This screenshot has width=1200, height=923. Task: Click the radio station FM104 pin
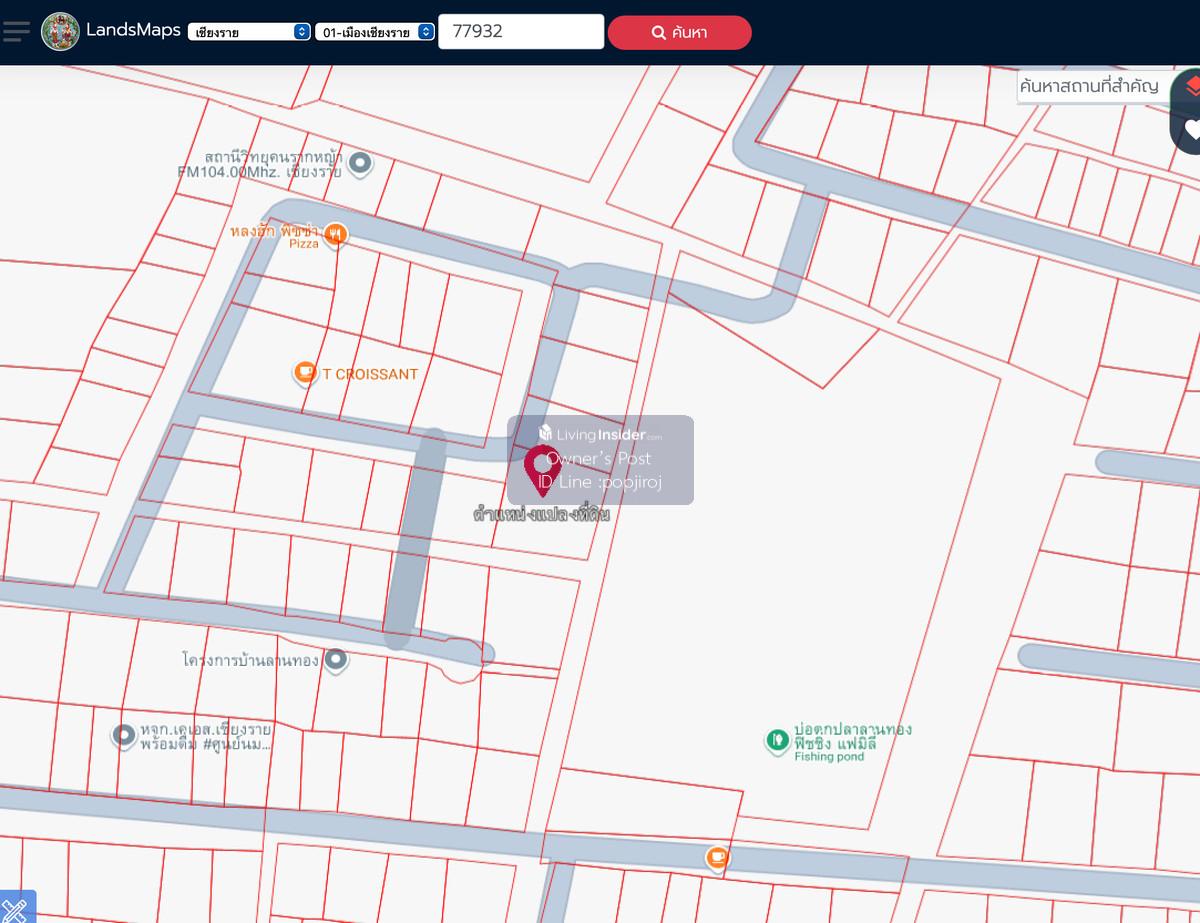pyautogui.click(x=361, y=162)
